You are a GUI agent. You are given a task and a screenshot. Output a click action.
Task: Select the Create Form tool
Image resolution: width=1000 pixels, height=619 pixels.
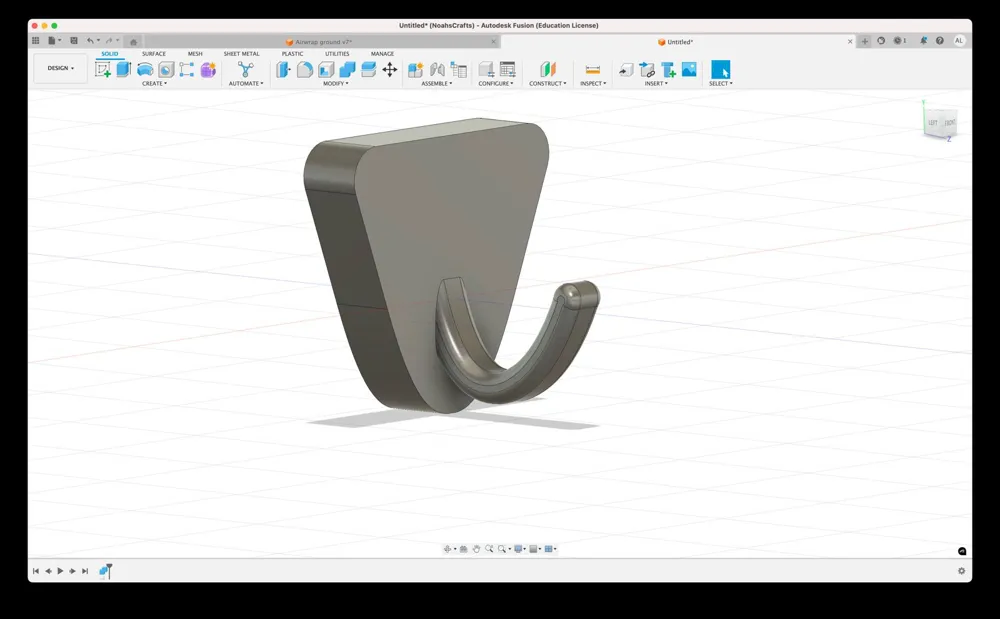tap(208, 69)
